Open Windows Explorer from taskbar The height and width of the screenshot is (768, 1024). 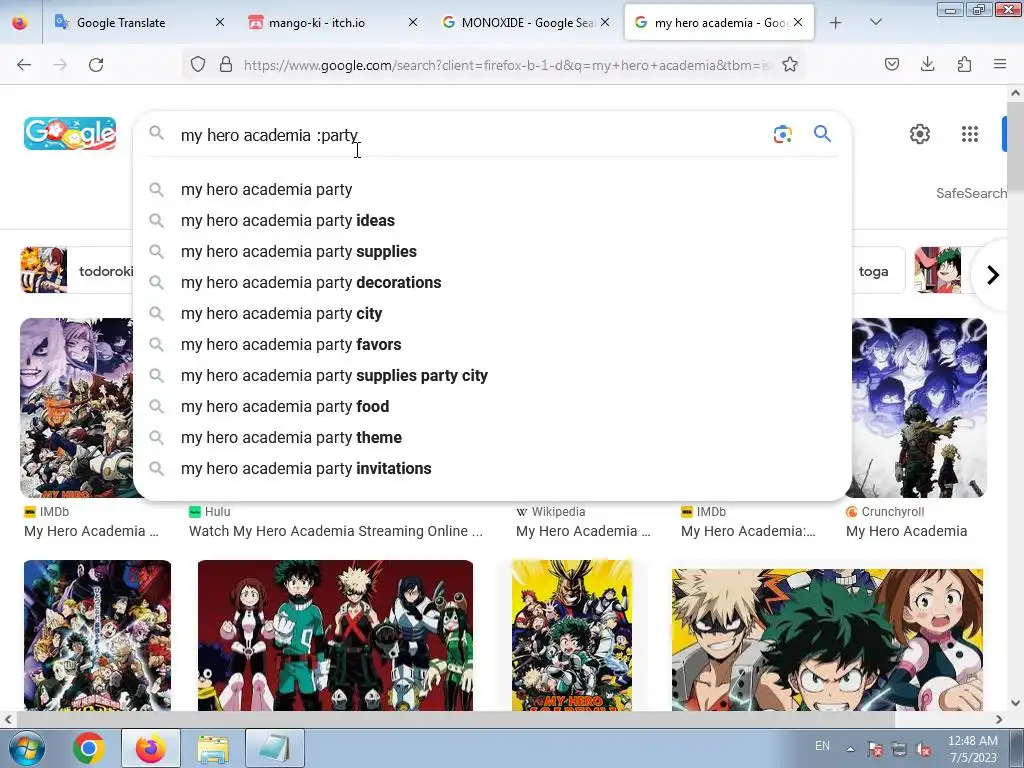pos(213,748)
